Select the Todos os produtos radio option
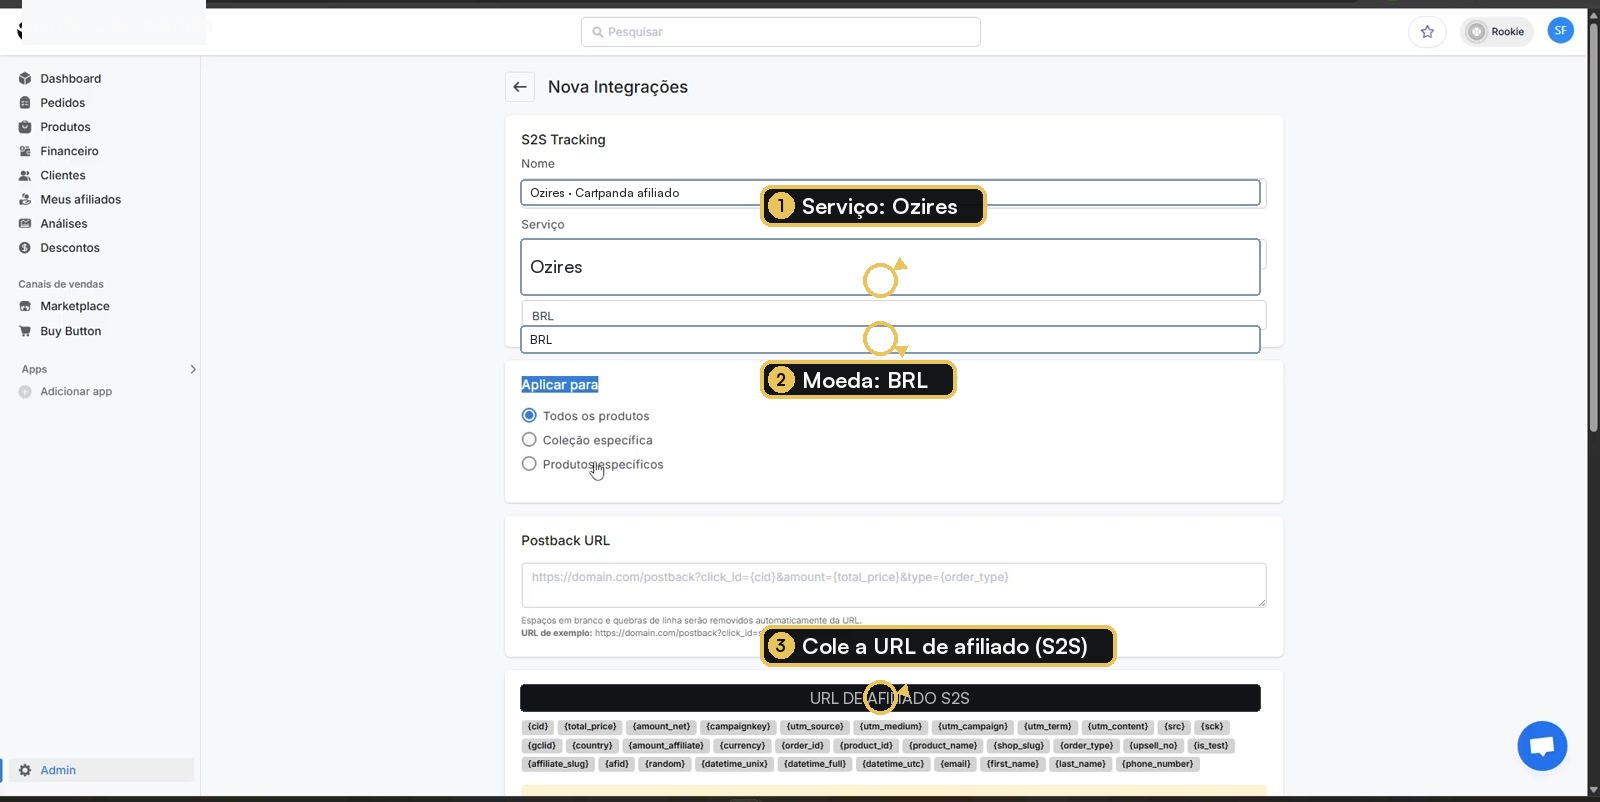Image resolution: width=1600 pixels, height=802 pixels. [529, 415]
